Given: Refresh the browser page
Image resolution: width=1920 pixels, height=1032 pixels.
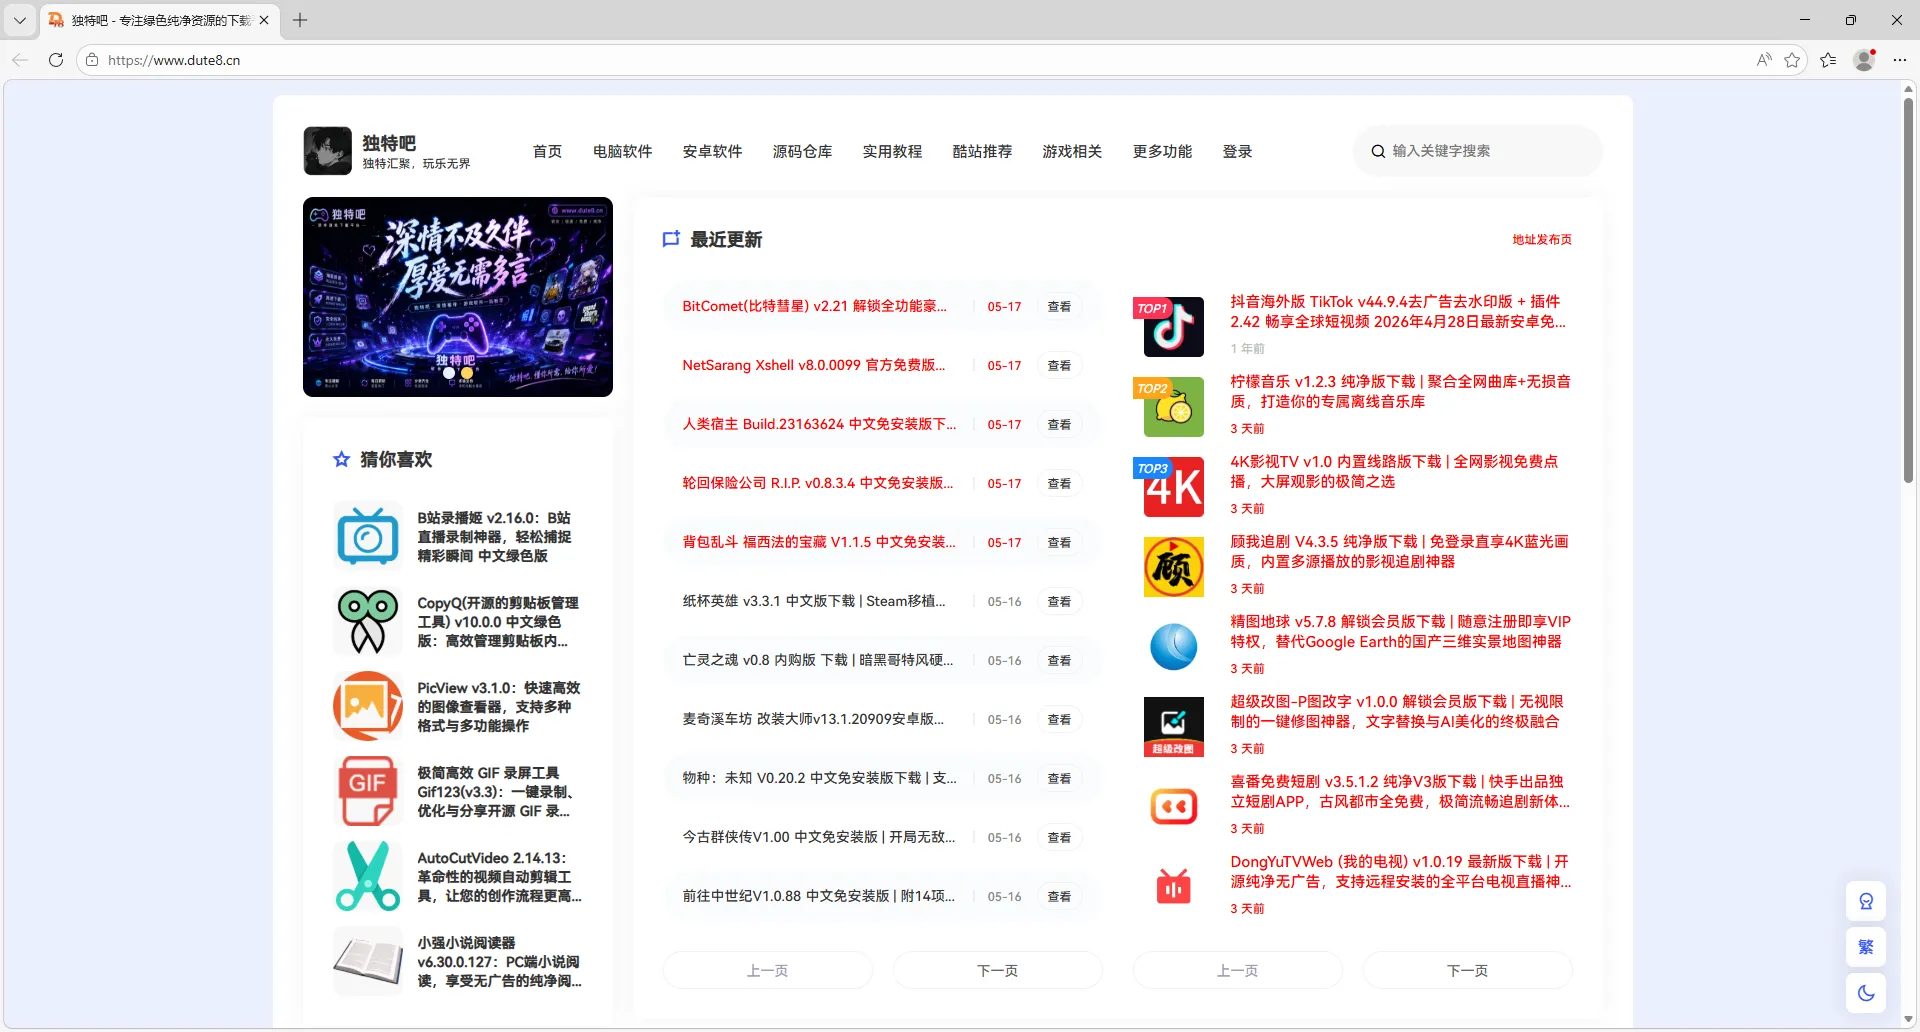Looking at the screenshot, I should 56,60.
